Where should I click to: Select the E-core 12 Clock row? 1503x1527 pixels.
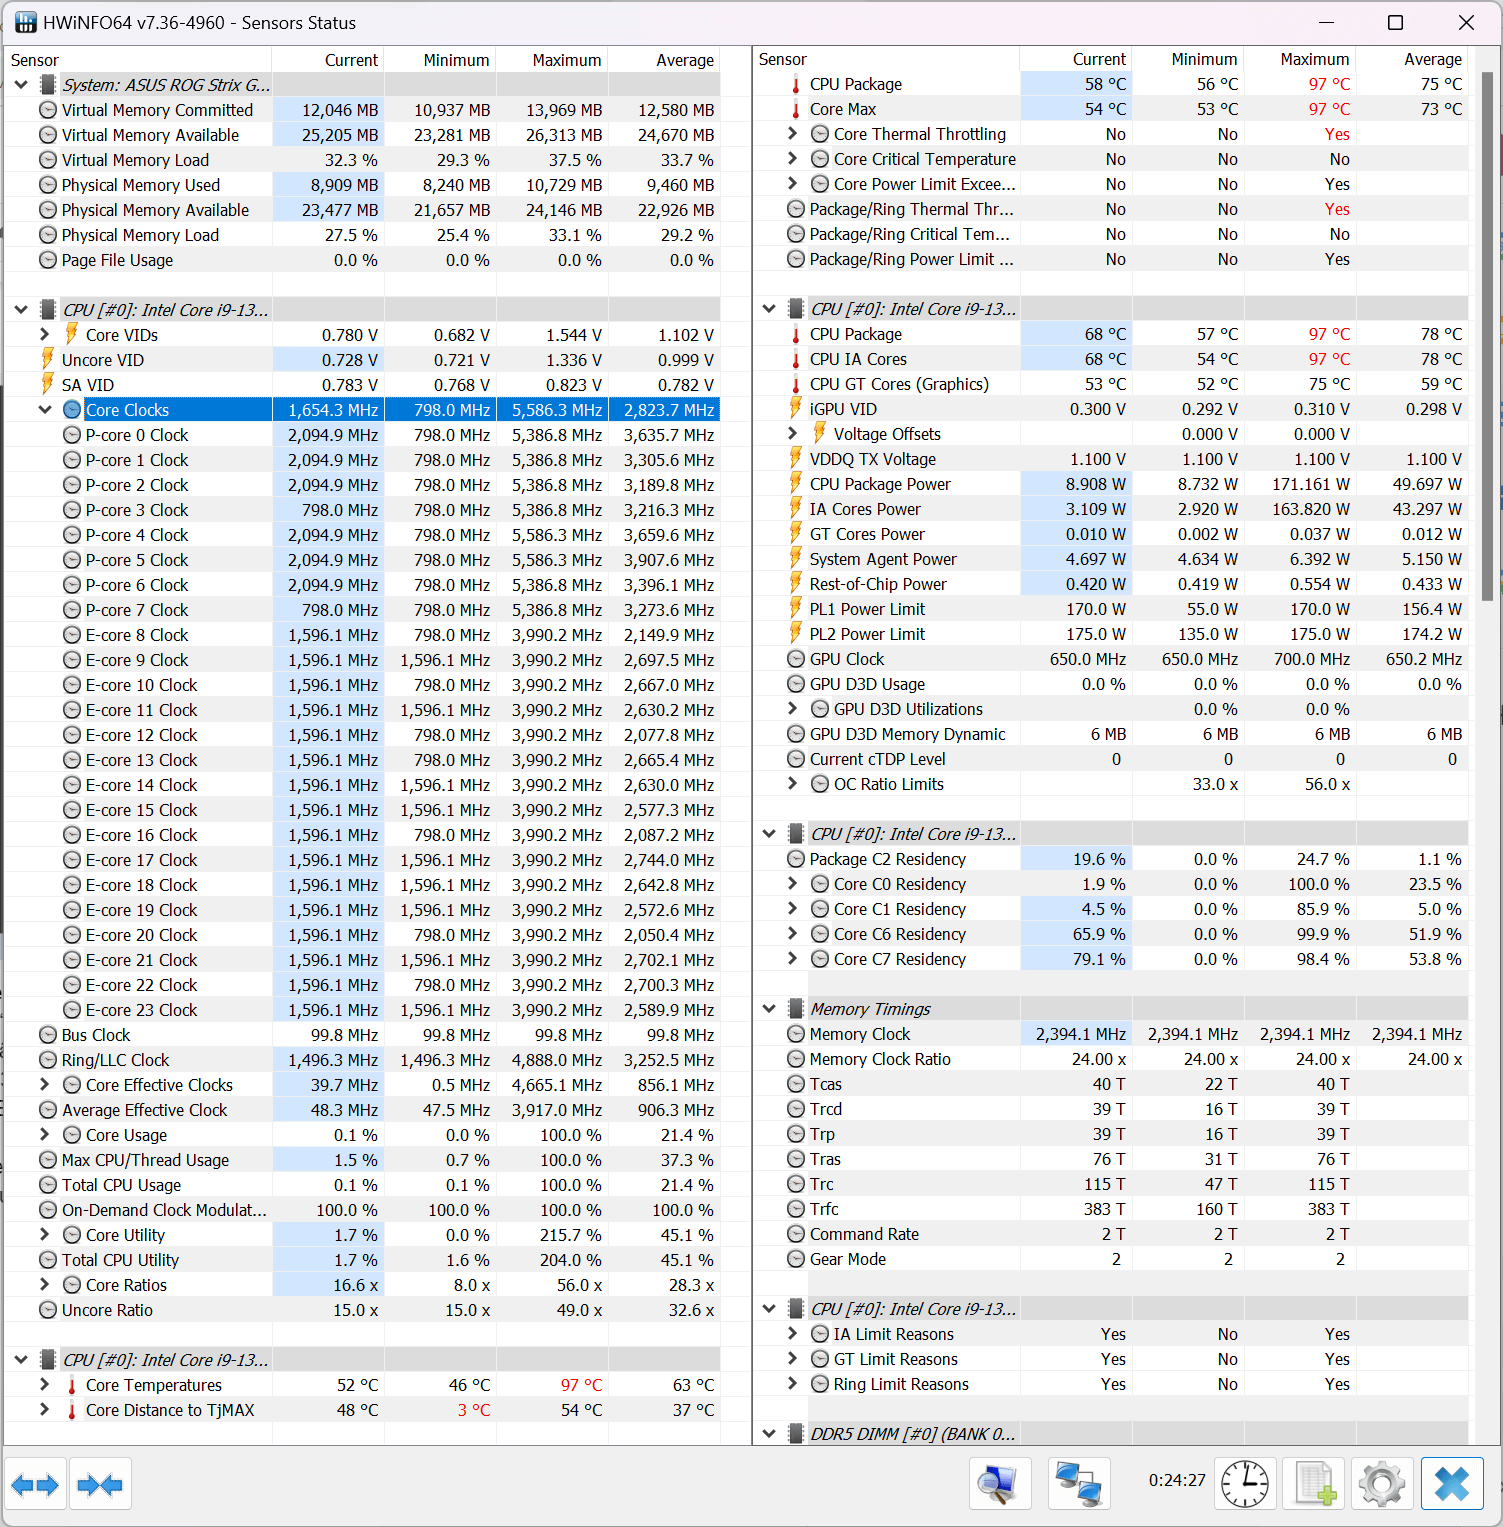pos(362,735)
